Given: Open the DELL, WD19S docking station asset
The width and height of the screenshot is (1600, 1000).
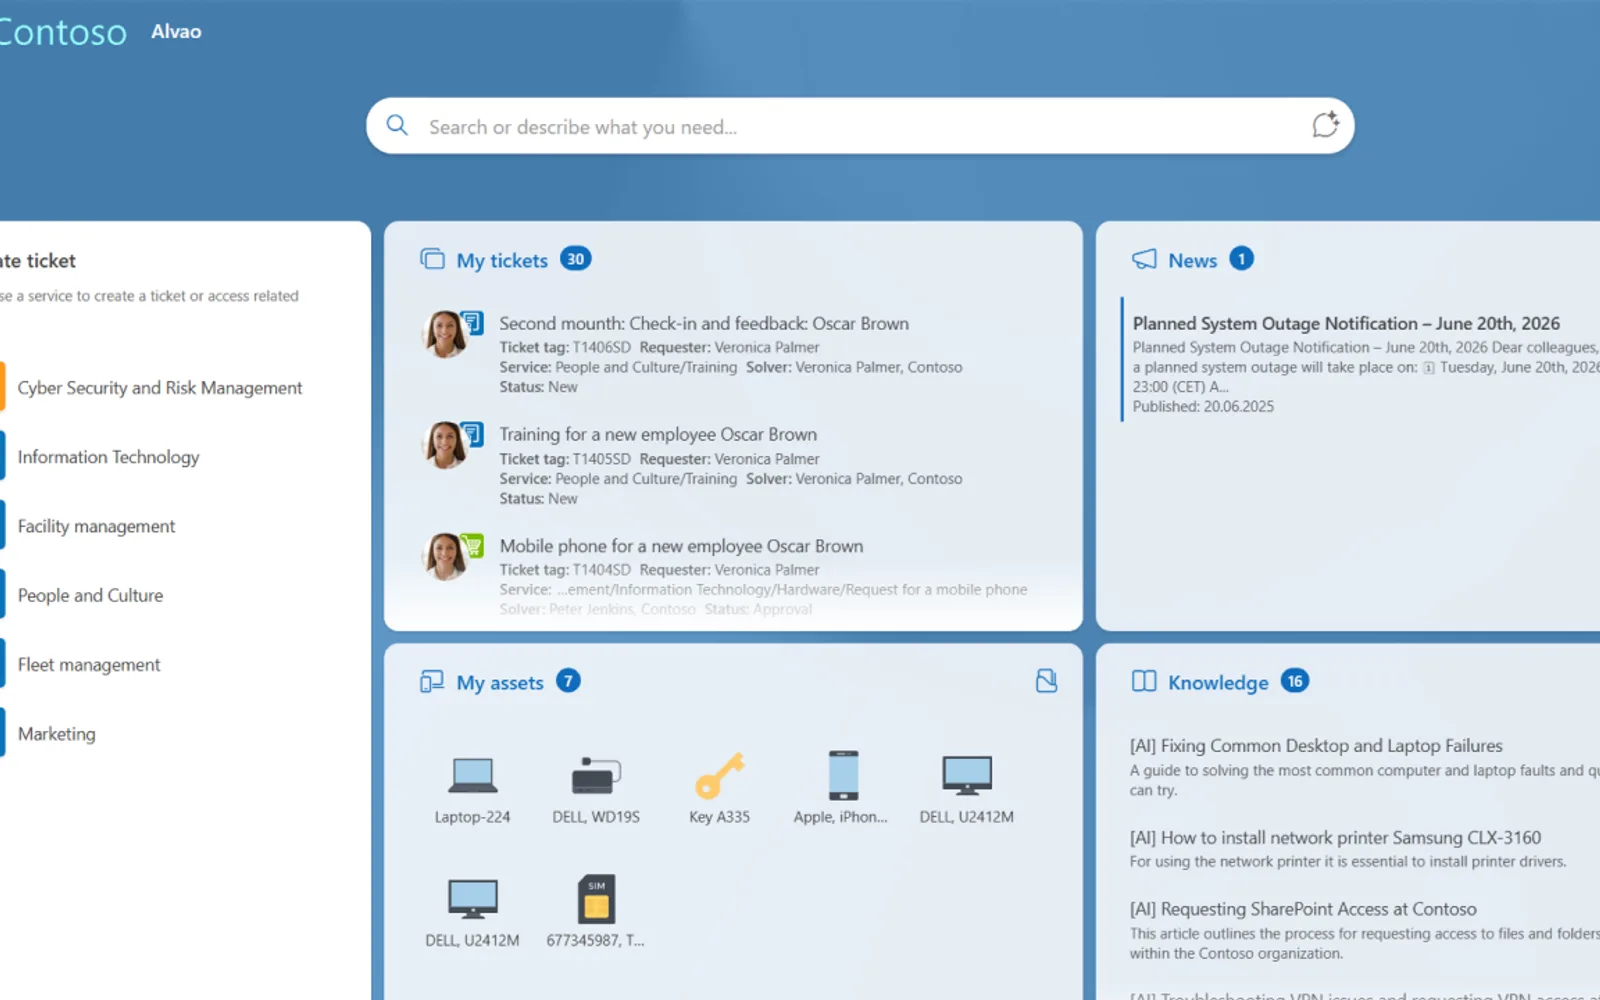Looking at the screenshot, I should point(596,789).
